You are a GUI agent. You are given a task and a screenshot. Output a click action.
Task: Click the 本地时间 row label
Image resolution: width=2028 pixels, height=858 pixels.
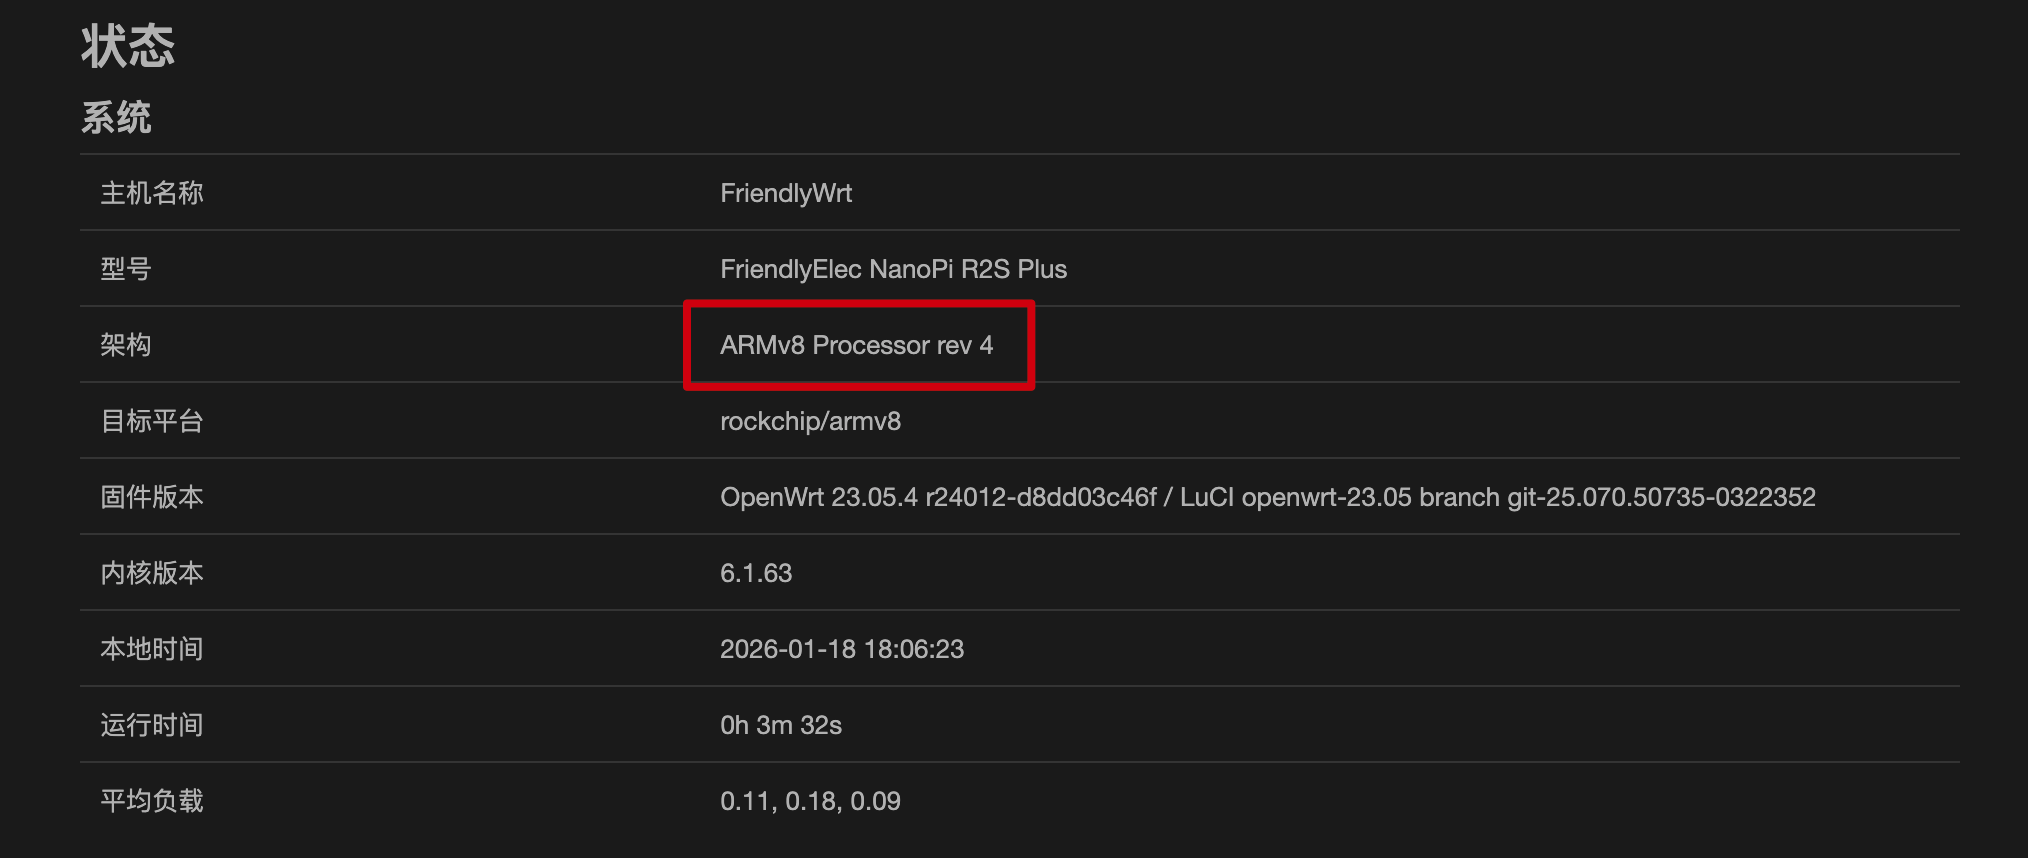151,649
